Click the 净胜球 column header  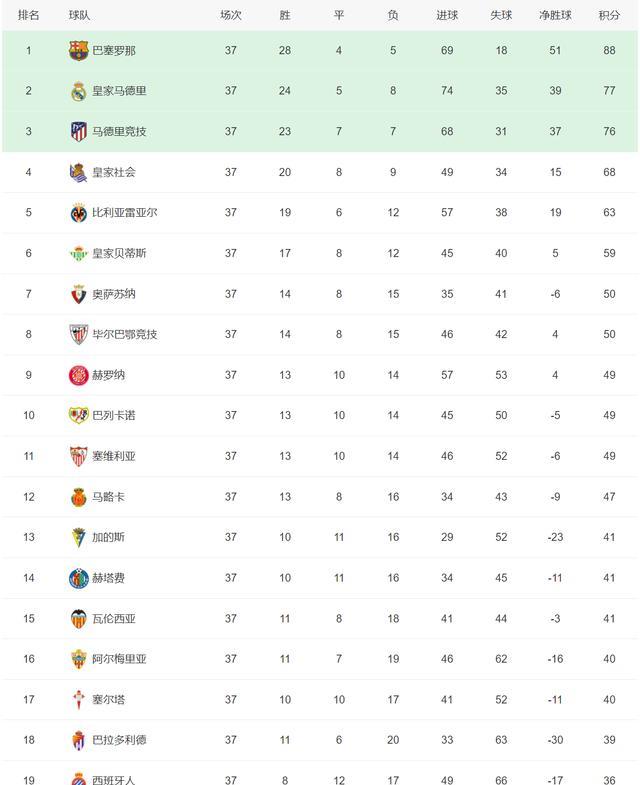point(555,16)
